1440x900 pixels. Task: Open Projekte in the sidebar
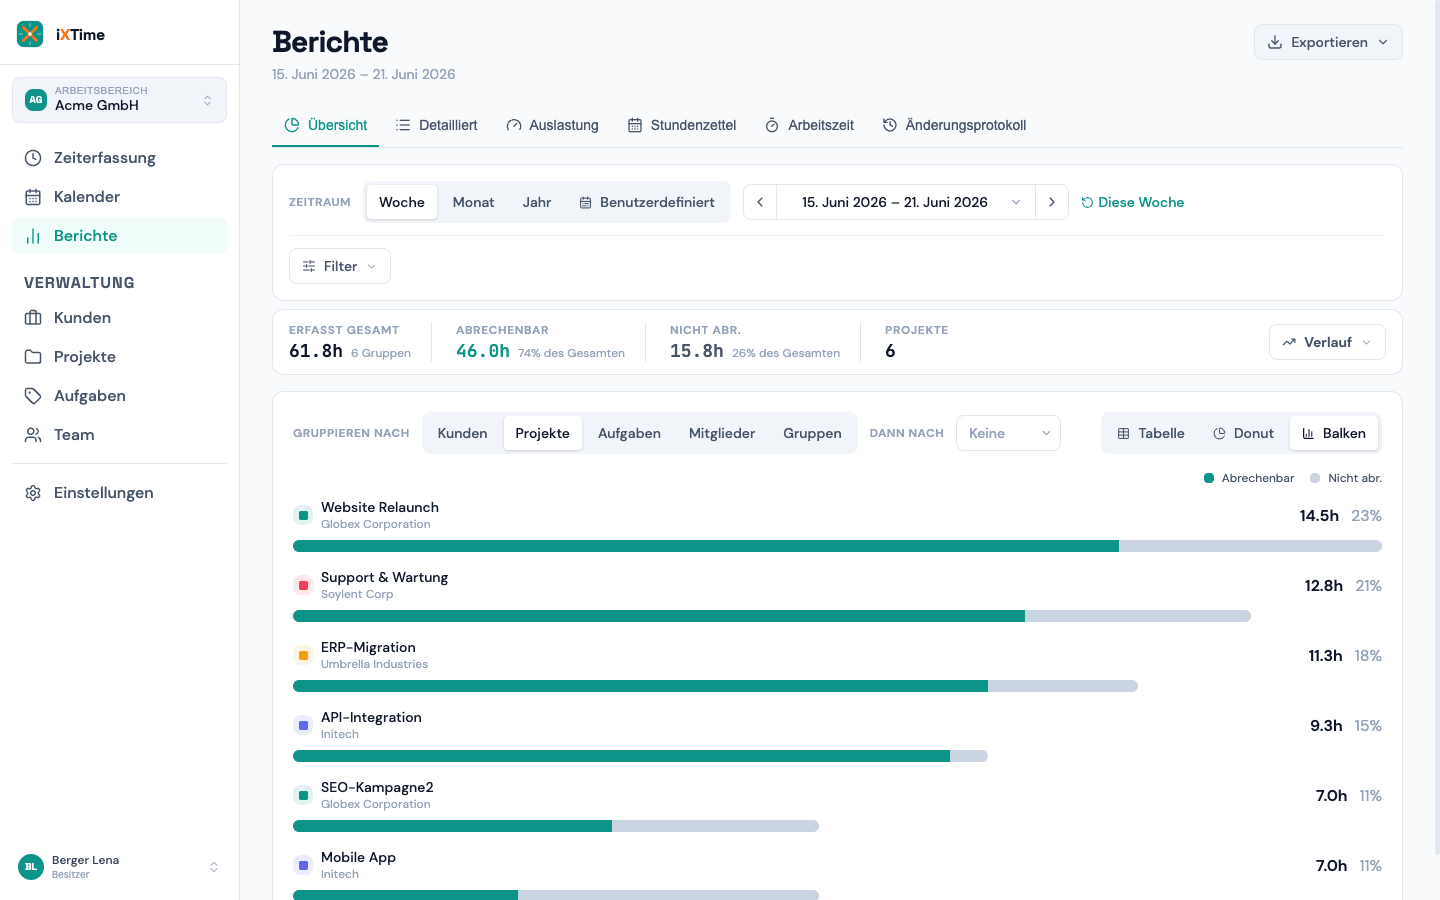point(119,357)
